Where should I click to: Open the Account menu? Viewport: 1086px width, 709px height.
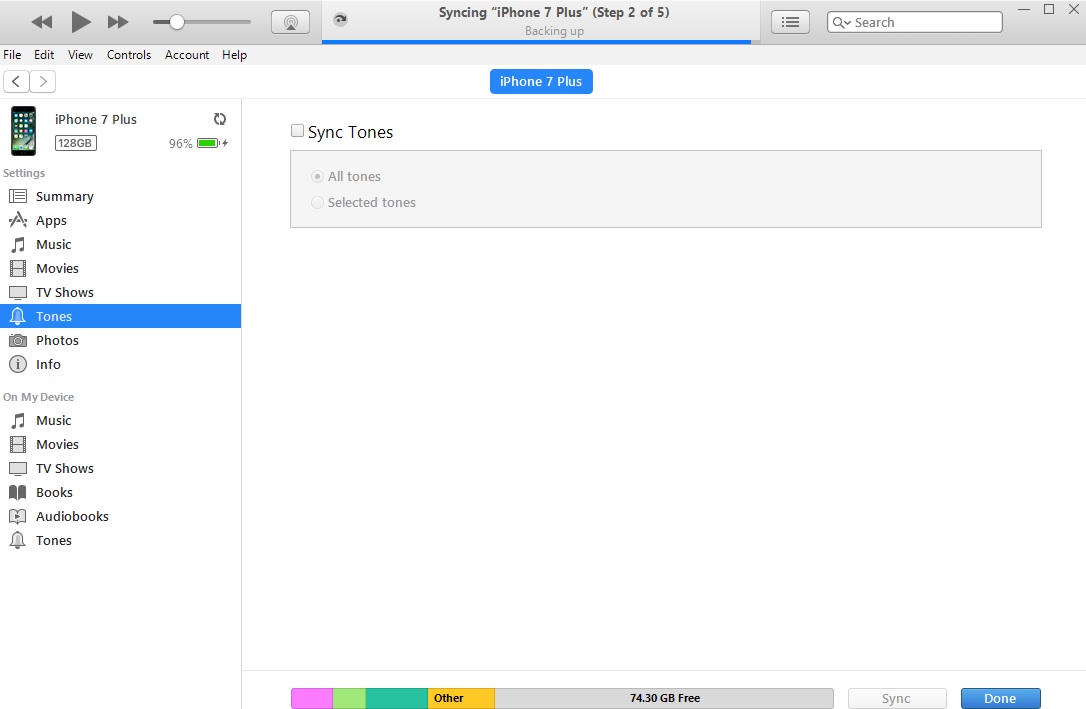(187, 55)
